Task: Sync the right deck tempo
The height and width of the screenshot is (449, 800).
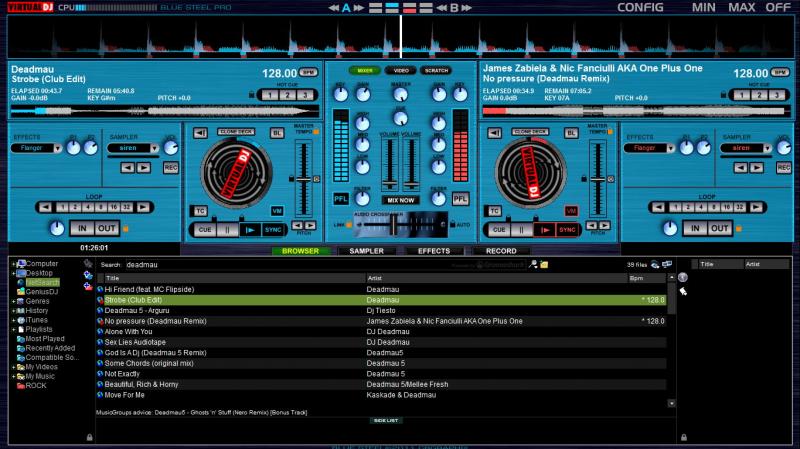Action: (567, 230)
